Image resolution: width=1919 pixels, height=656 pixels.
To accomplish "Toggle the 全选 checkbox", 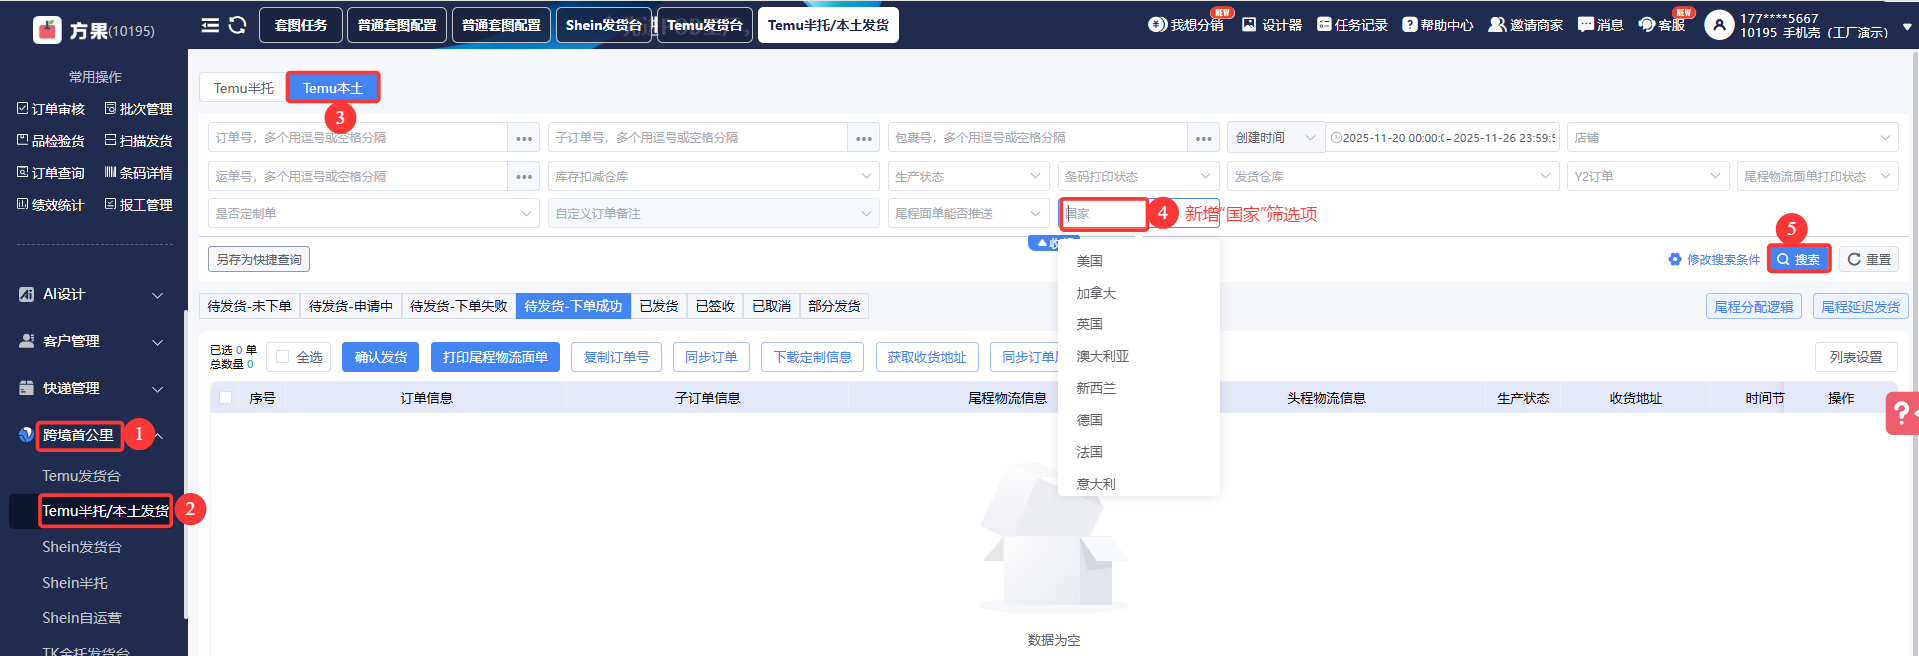I will coord(283,357).
